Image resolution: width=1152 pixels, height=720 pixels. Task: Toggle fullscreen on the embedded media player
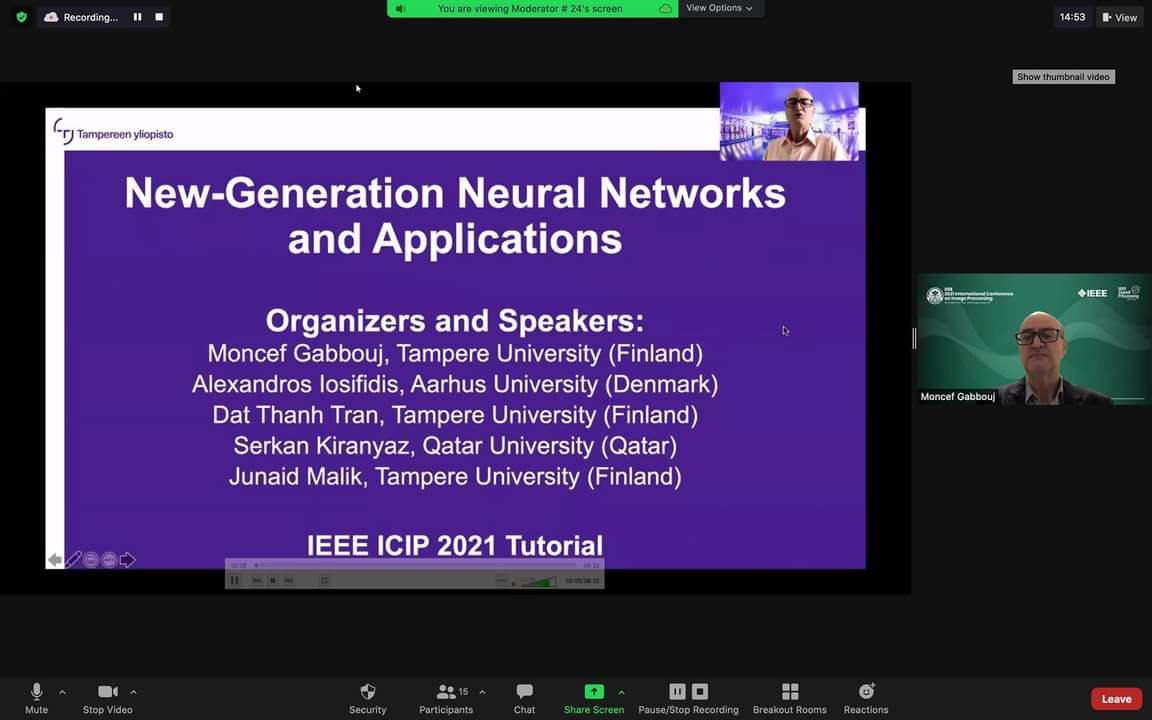pyautogui.click(x=324, y=580)
